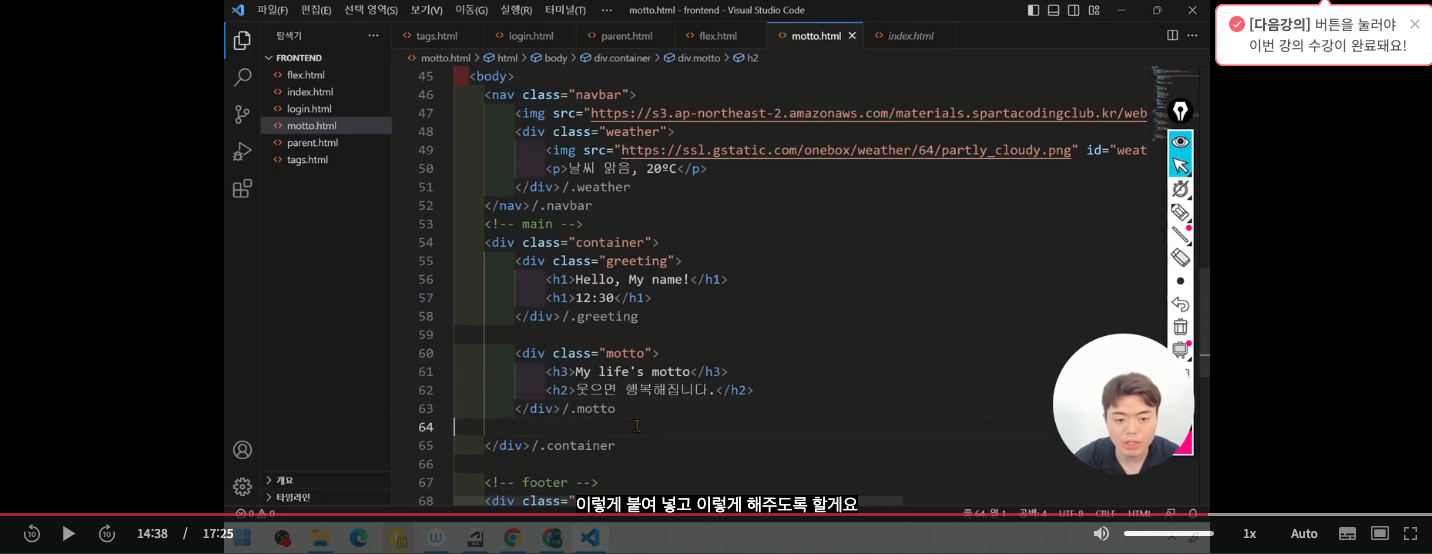Open the 파일(F) menu
1432x554 pixels.
coord(272,10)
